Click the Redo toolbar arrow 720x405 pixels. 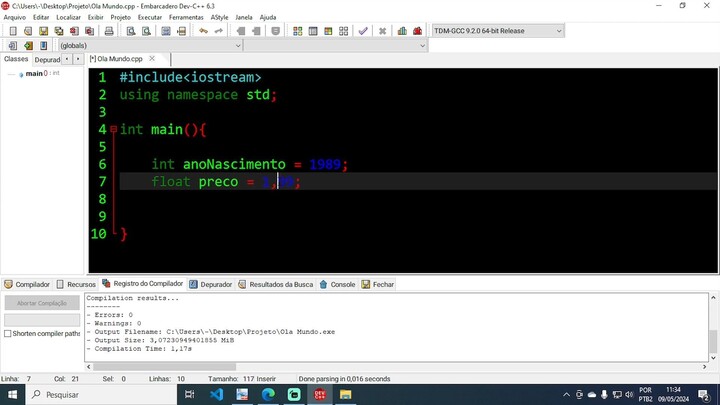click(x=219, y=31)
